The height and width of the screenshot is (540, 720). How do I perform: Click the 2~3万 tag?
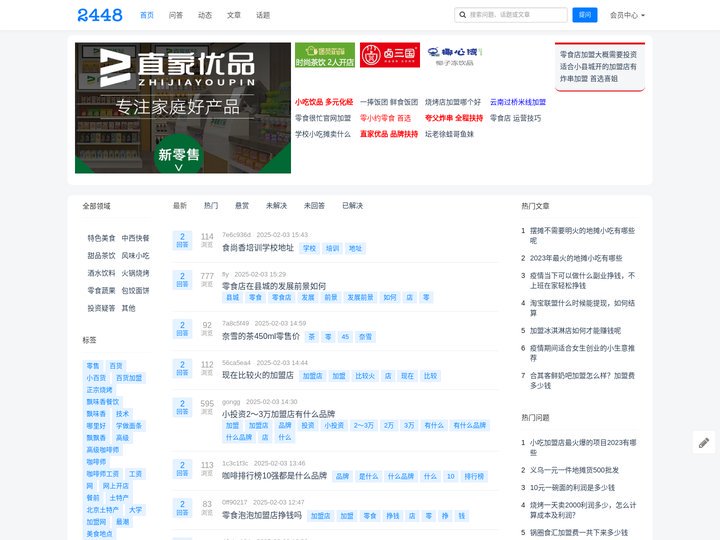point(364,426)
